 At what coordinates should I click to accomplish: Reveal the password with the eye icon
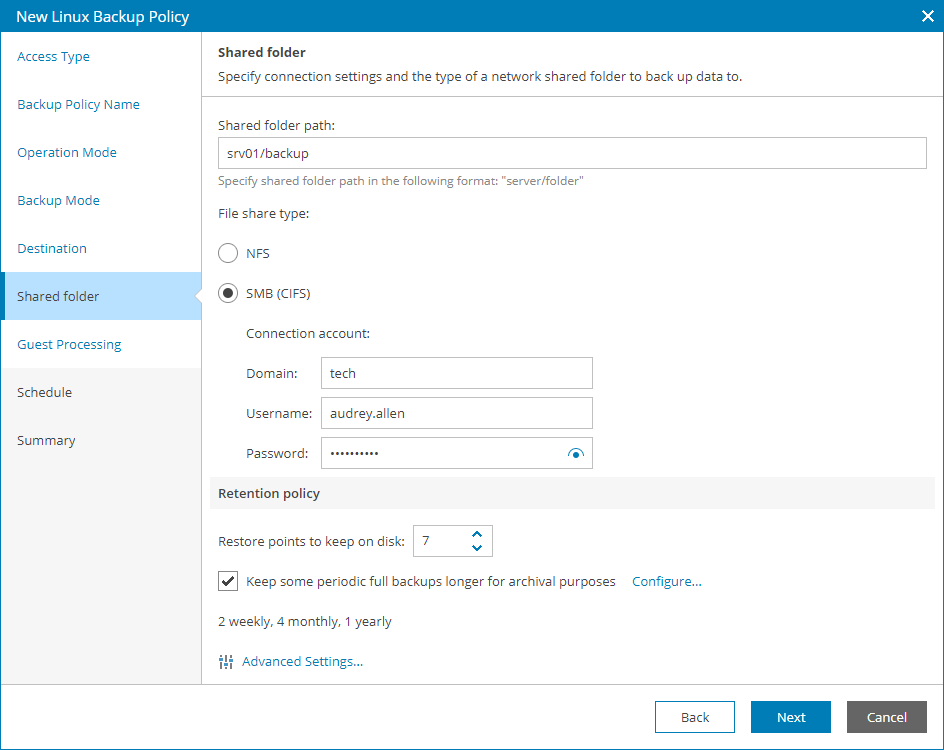(x=576, y=453)
